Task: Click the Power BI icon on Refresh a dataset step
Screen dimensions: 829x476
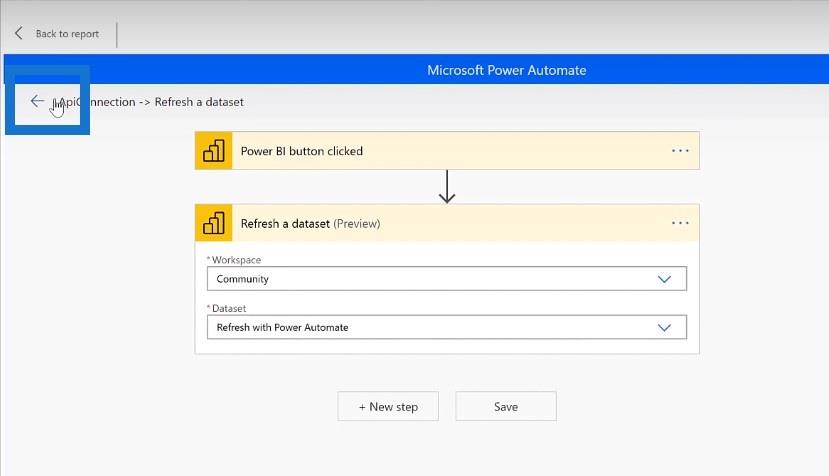Action: pyautogui.click(x=214, y=223)
